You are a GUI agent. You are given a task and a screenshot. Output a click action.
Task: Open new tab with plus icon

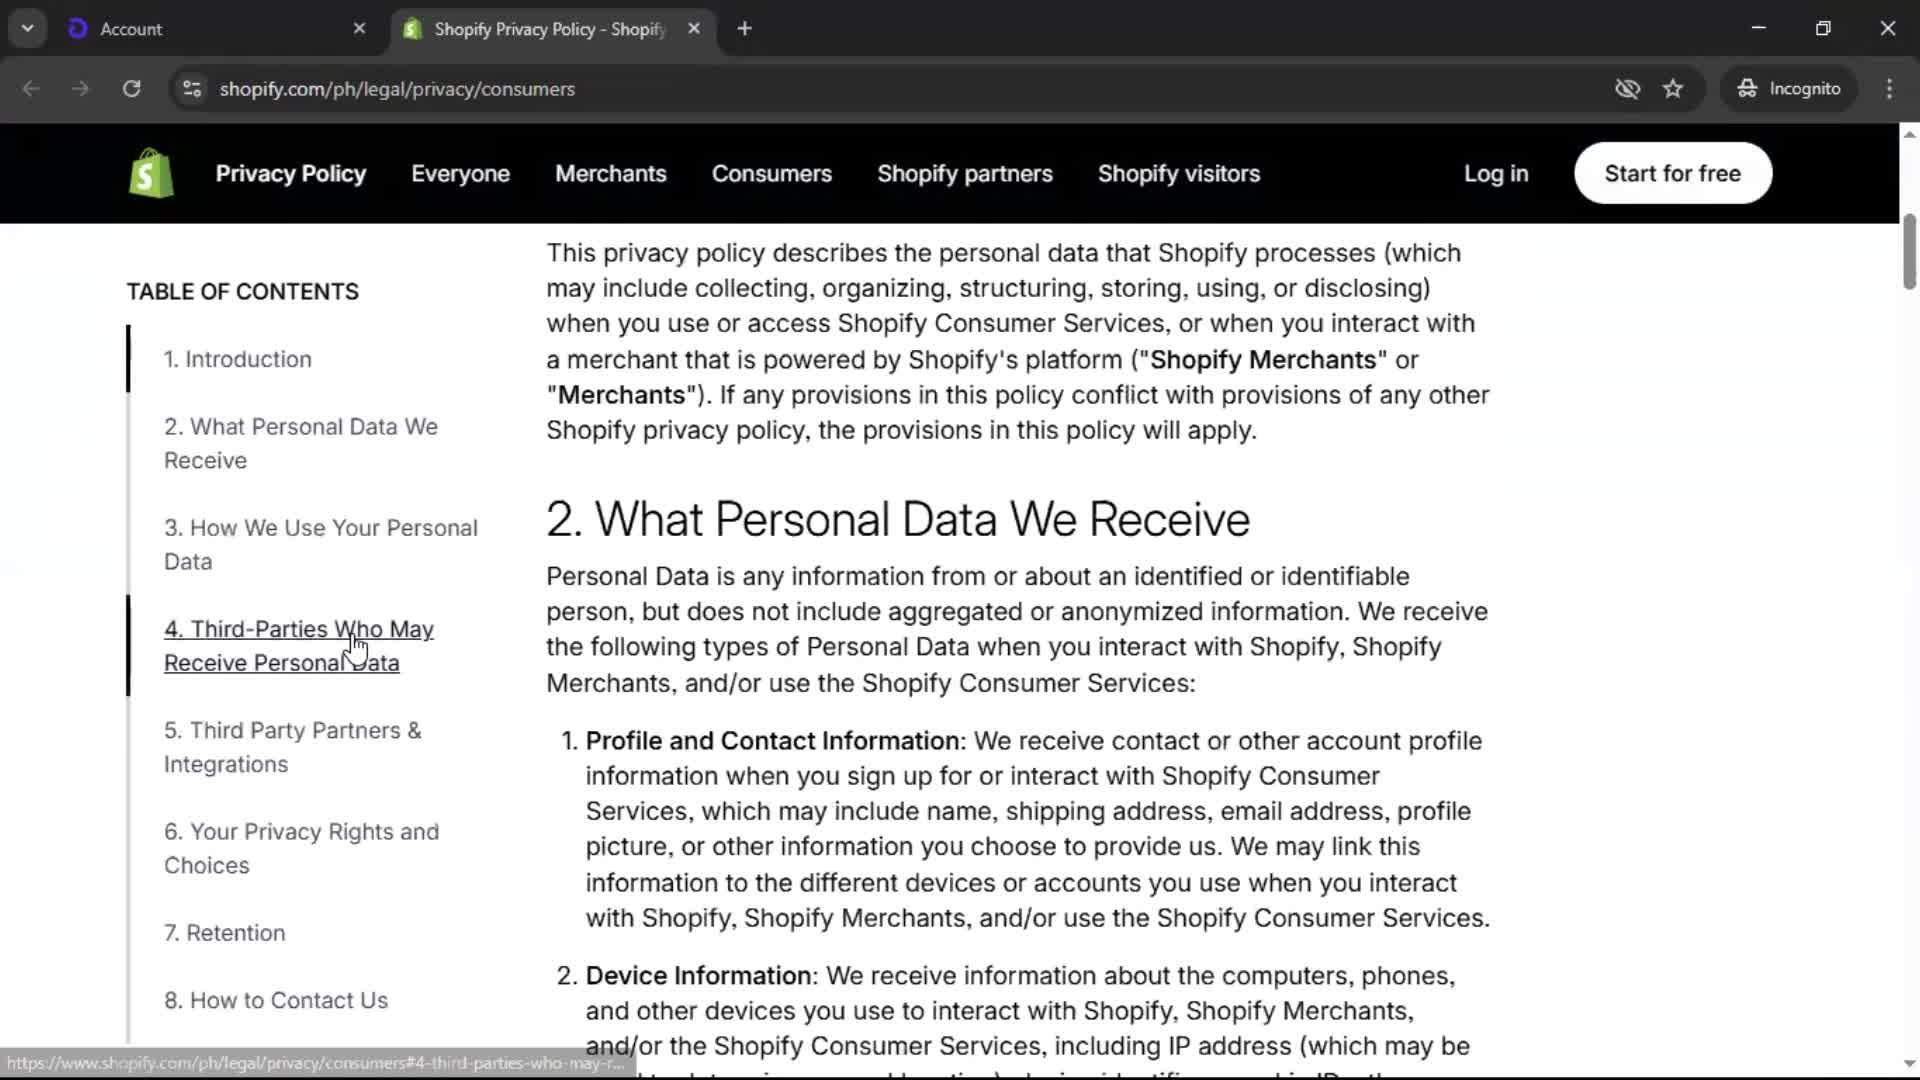[x=744, y=29]
